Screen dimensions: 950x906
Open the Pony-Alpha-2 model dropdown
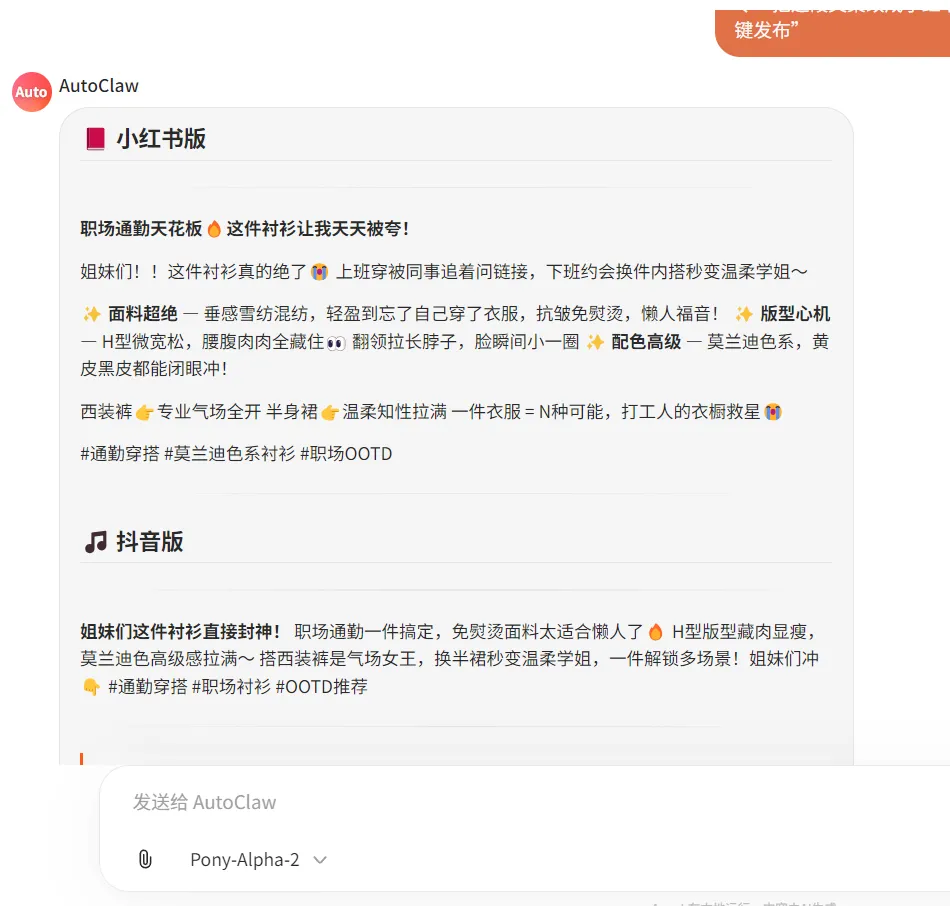(258, 859)
